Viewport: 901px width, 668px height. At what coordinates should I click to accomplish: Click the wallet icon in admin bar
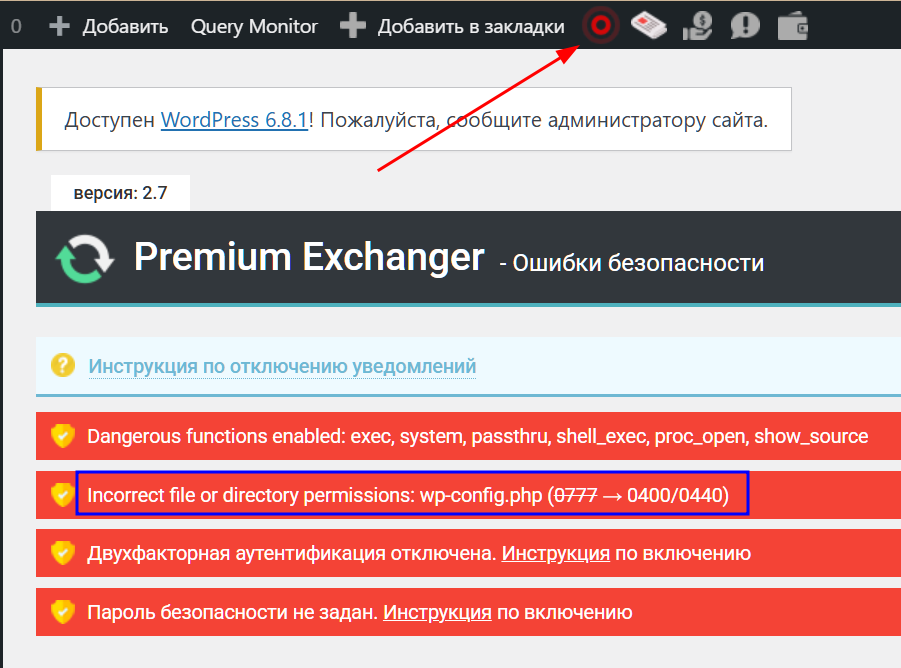792,26
